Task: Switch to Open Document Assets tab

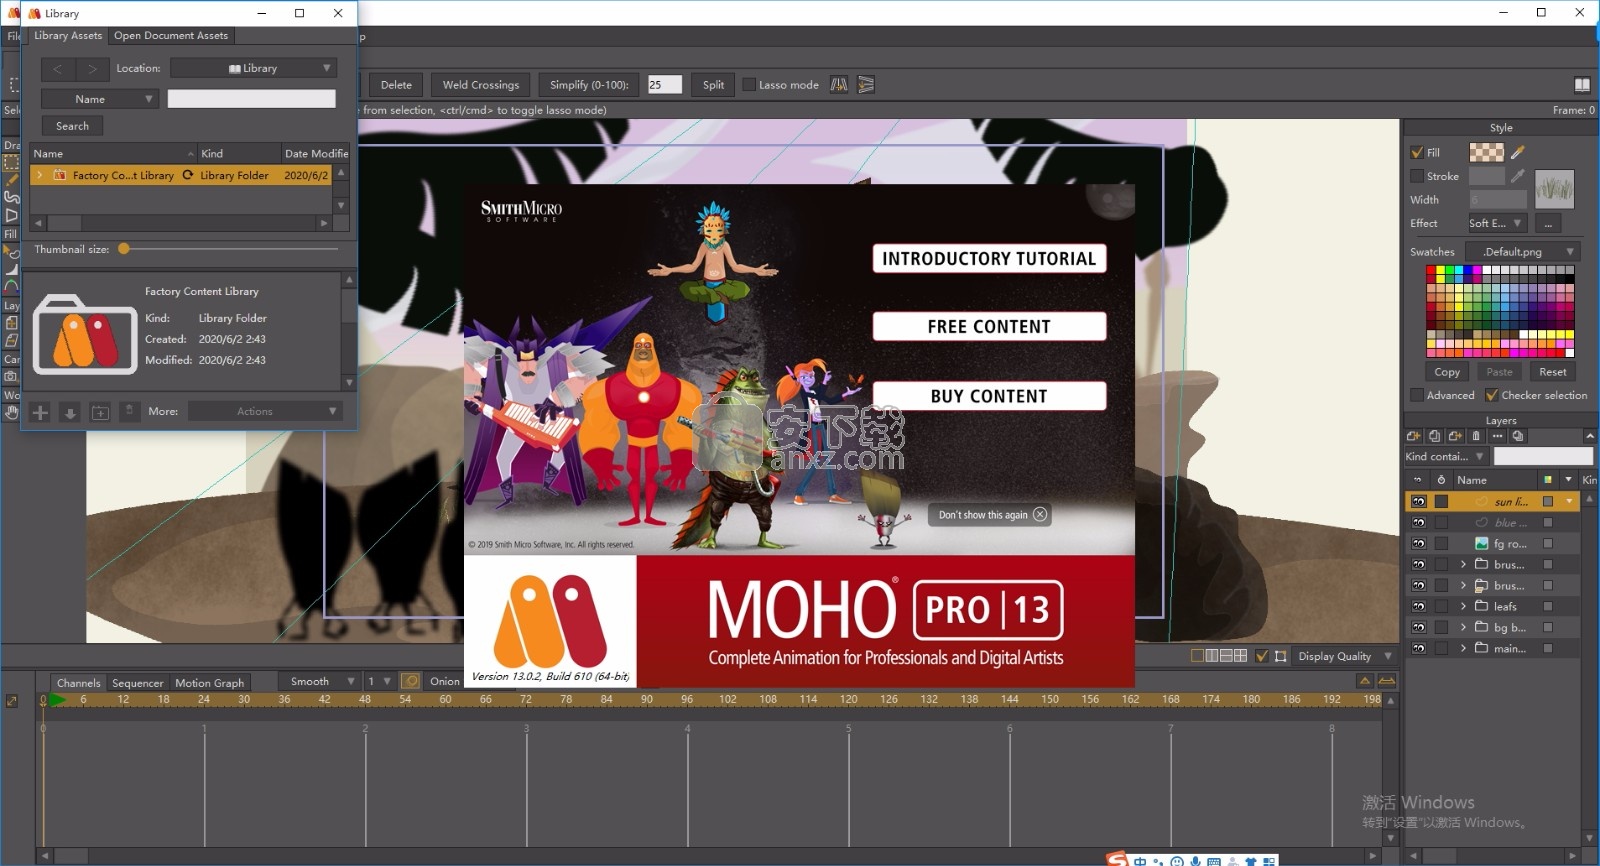Action: [171, 36]
